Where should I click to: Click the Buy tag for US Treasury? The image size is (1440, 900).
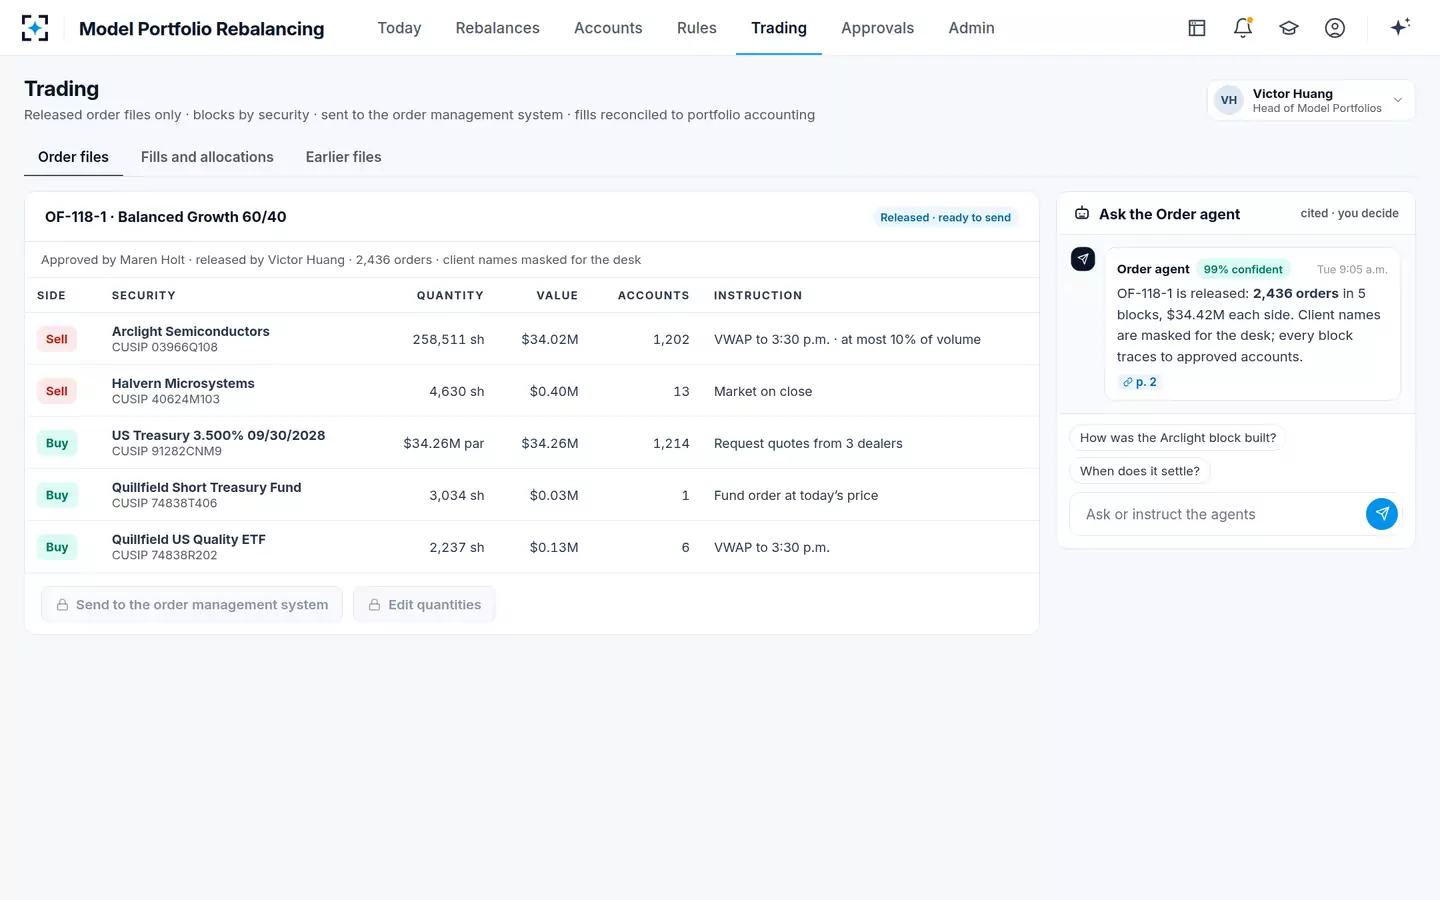click(x=57, y=443)
